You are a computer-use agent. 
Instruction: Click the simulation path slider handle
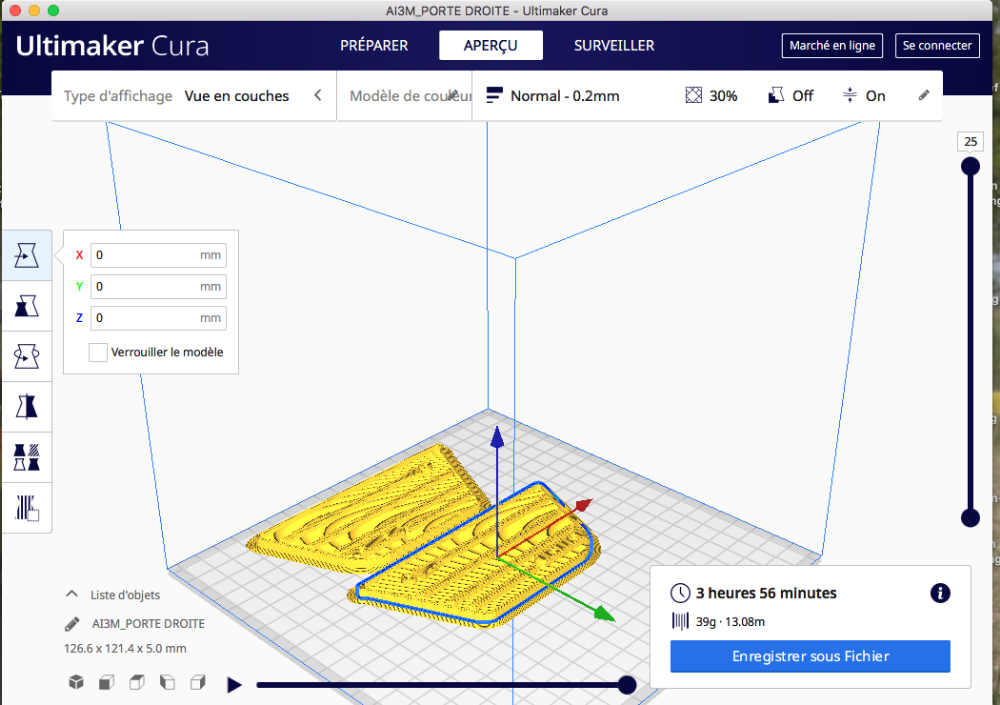[627, 685]
